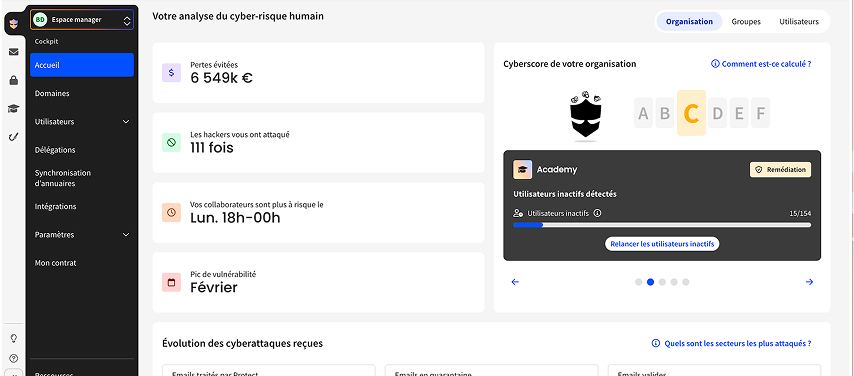Open Comment est-ce calculé link

(761, 64)
